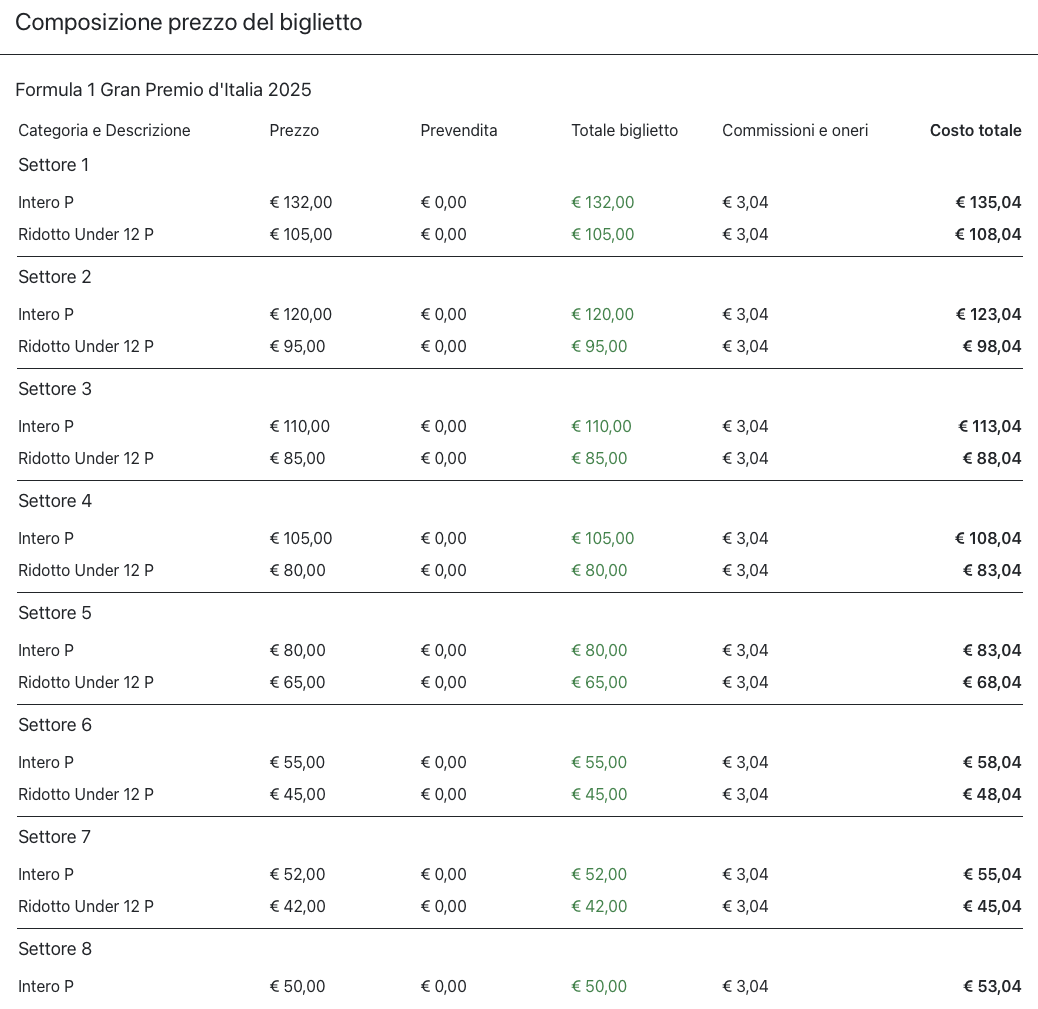The height and width of the screenshot is (1009, 1038).
Task: Select the 'Settore 6' section heading
Action: pyautogui.click(x=55, y=725)
